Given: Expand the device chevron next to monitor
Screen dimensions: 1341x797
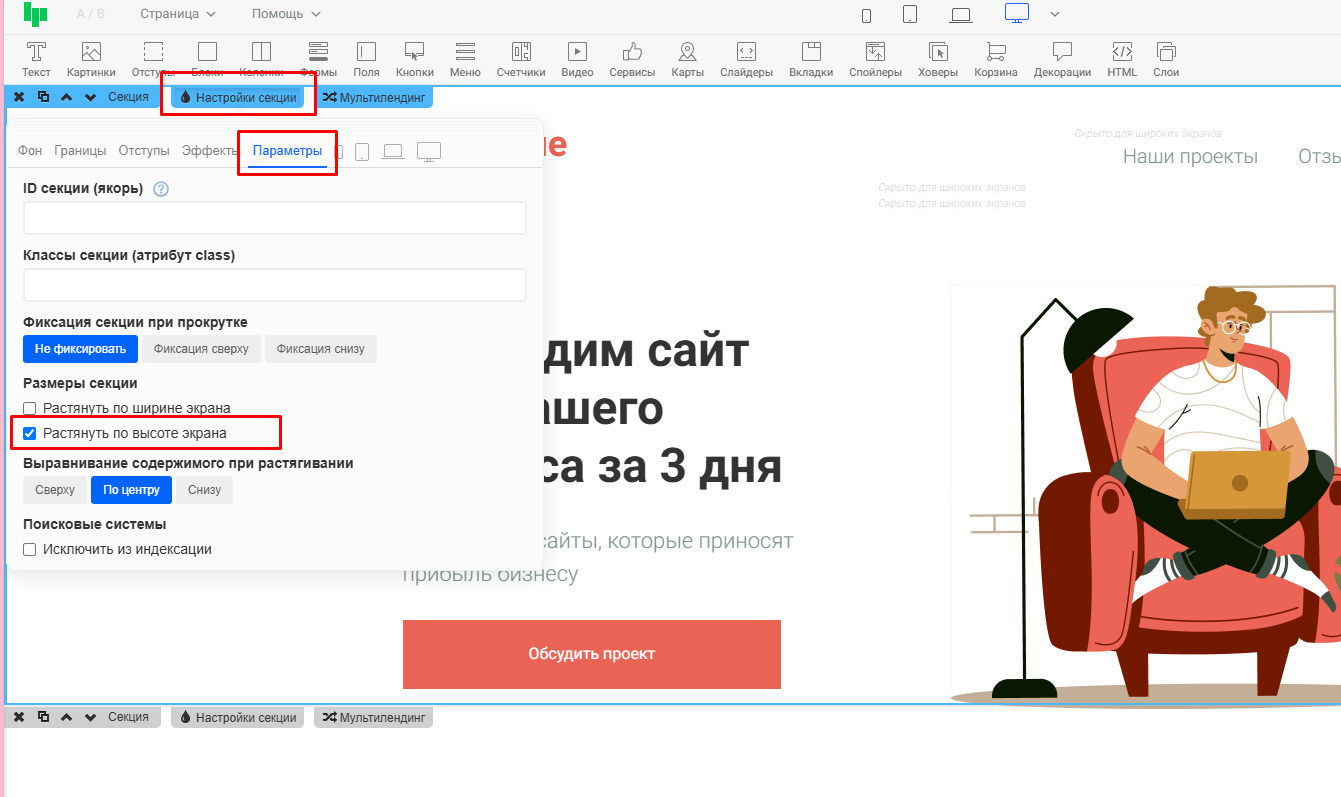Looking at the screenshot, I should (1054, 15).
